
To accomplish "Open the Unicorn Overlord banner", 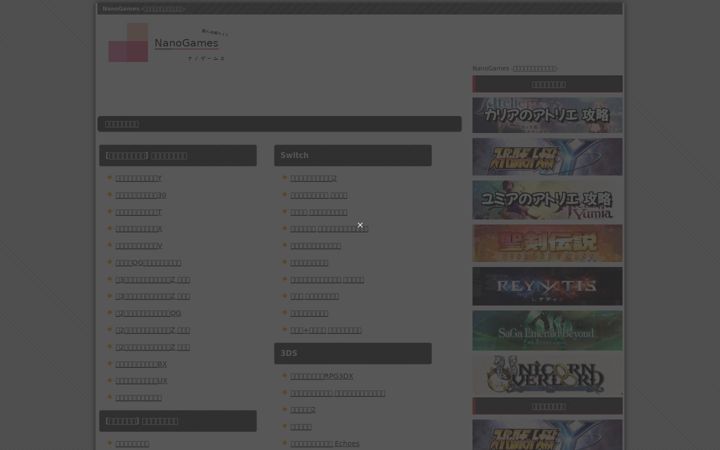I will tap(547, 374).
